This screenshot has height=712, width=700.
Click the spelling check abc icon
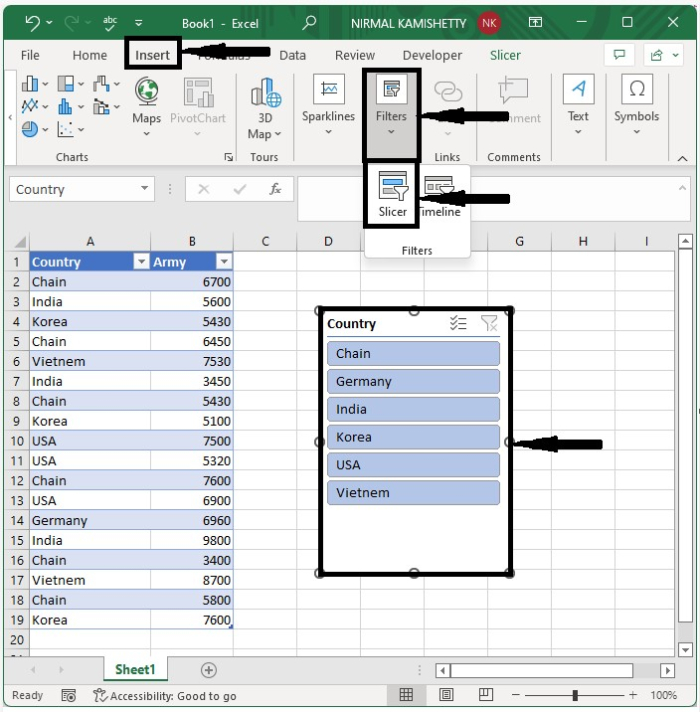coord(110,23)
